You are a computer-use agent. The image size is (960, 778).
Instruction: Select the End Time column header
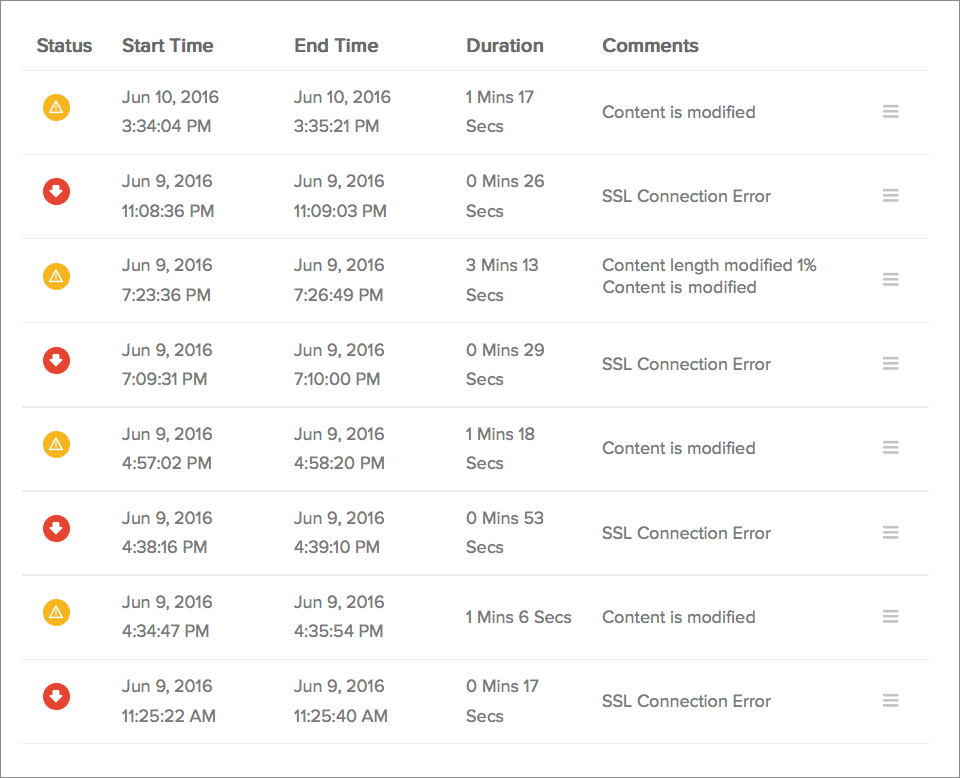point(336,45)
